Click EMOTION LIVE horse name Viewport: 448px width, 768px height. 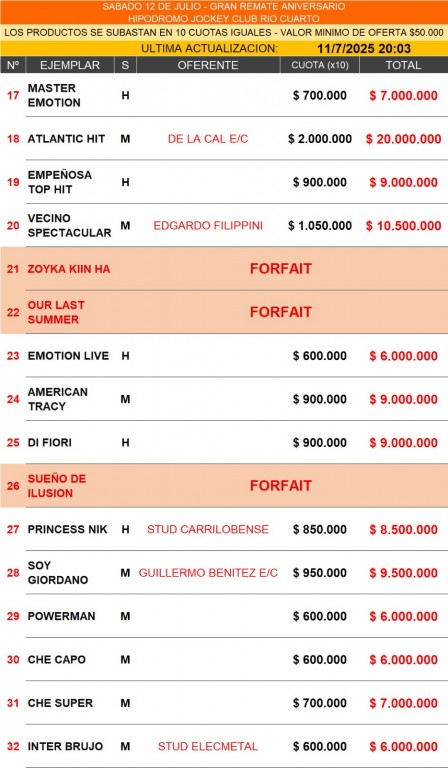click(68, 356)
